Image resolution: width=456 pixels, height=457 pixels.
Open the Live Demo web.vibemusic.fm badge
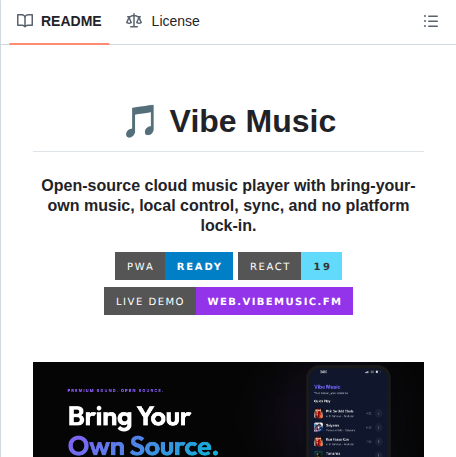(228, 301)
